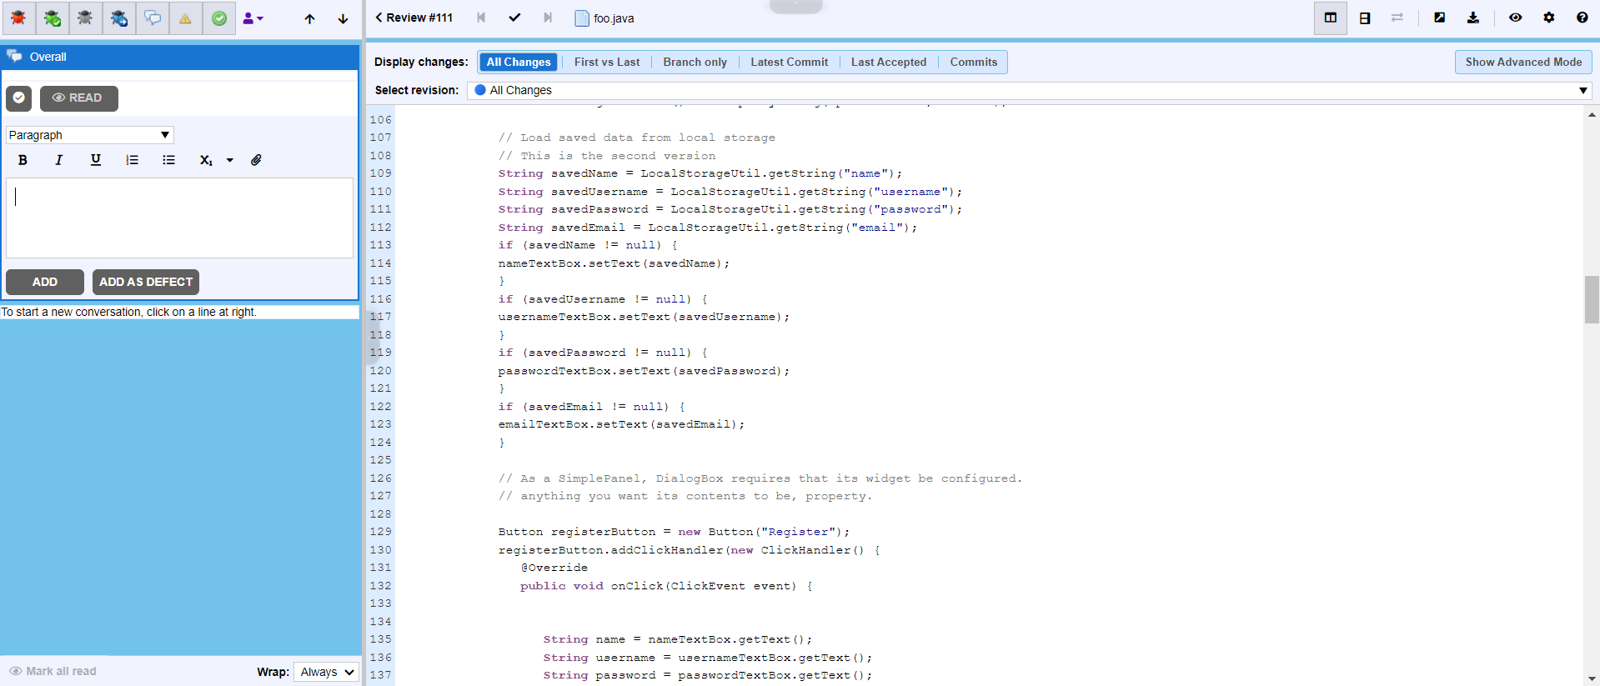
Task: Filter by comments using speech bubbles icon
Action: click(x=152, y=18)
